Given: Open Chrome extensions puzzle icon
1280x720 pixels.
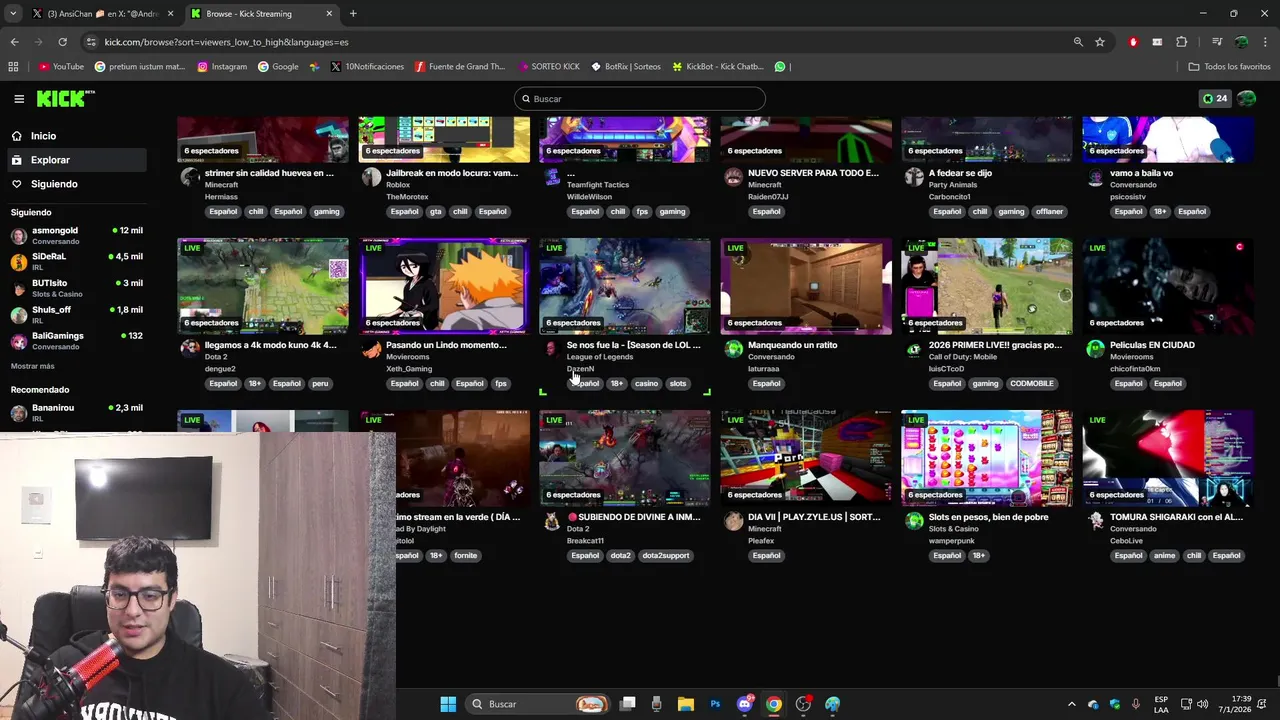Looking at the screenshot, I should click(x=1182, y=42).
